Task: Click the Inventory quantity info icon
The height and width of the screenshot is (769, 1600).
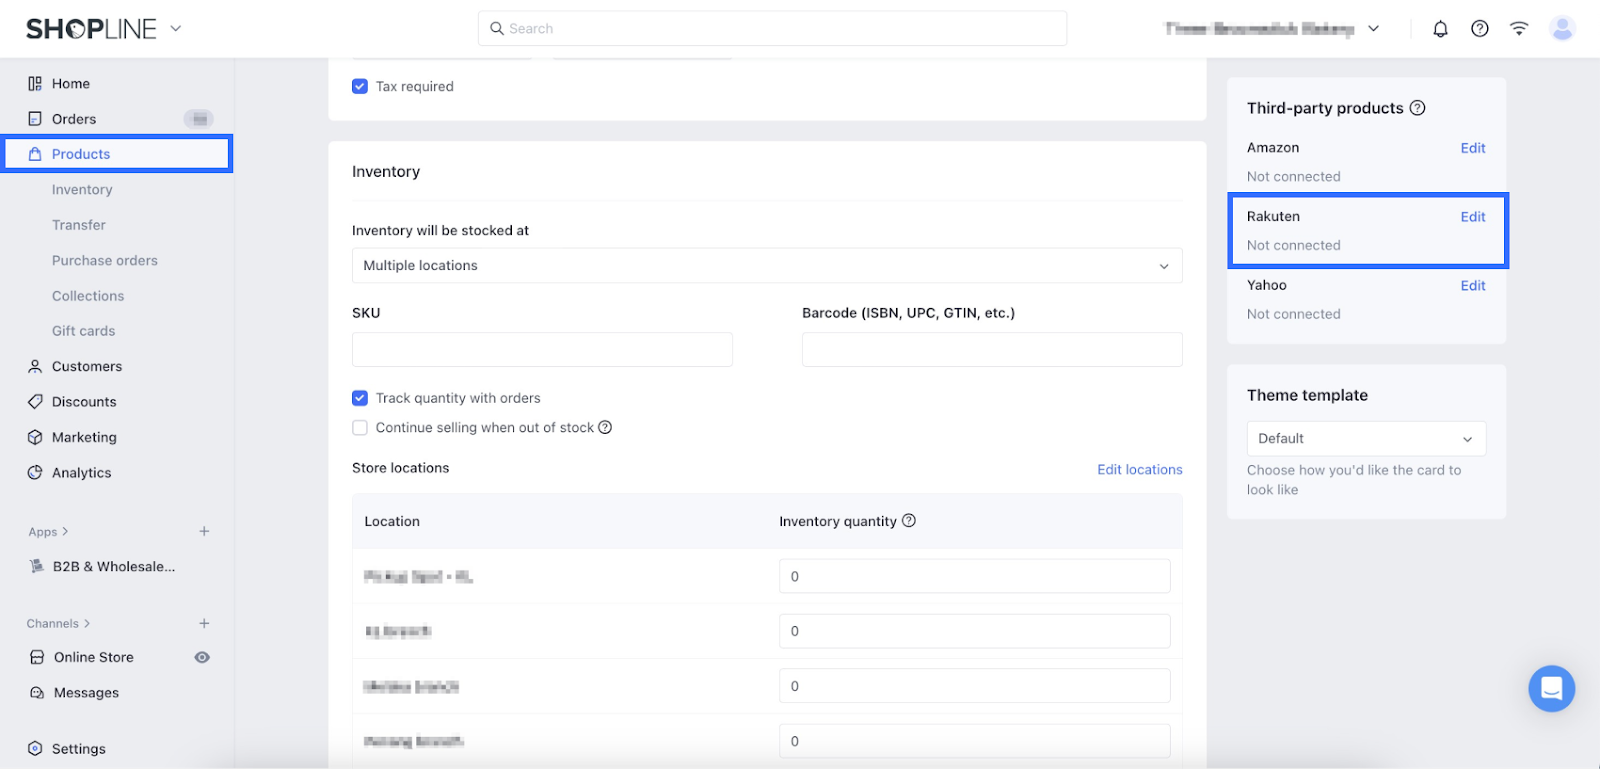Action: [x=909, y=521]
